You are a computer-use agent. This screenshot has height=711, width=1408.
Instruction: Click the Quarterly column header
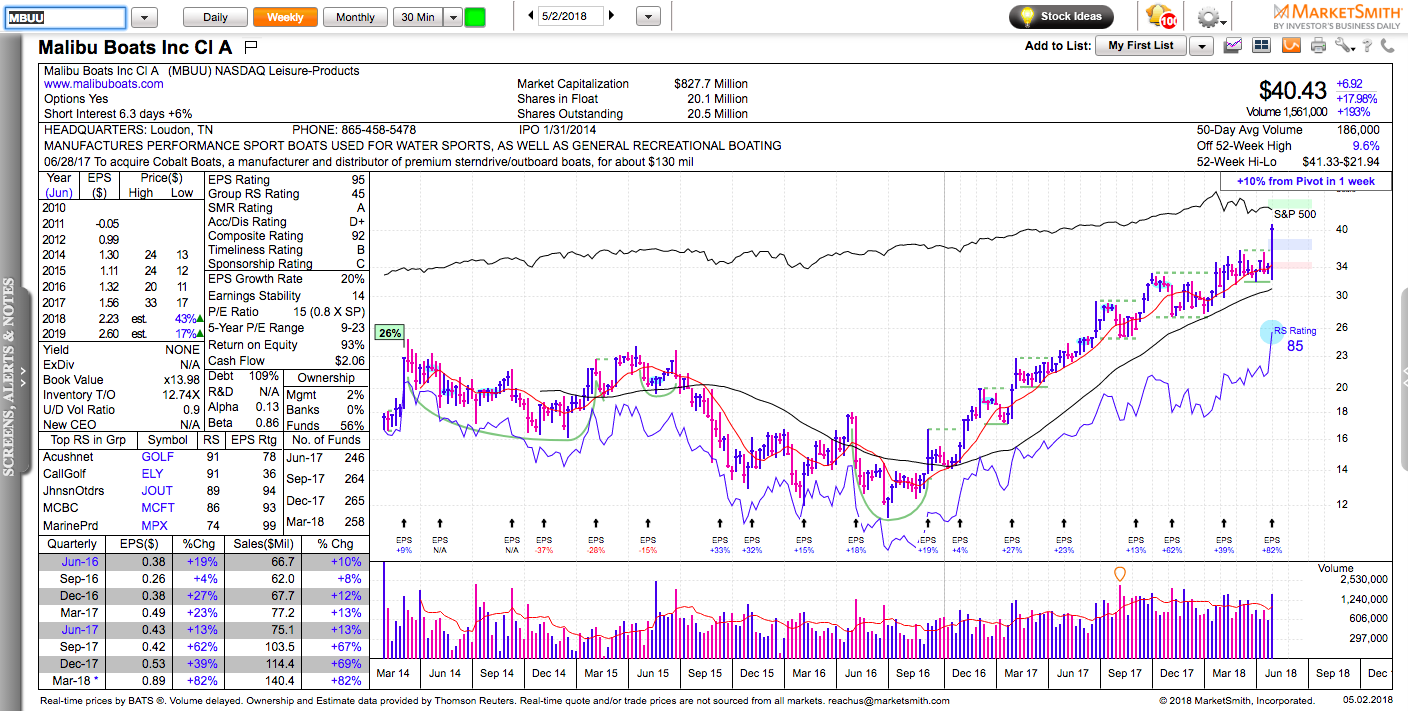[x=73, y=544]
